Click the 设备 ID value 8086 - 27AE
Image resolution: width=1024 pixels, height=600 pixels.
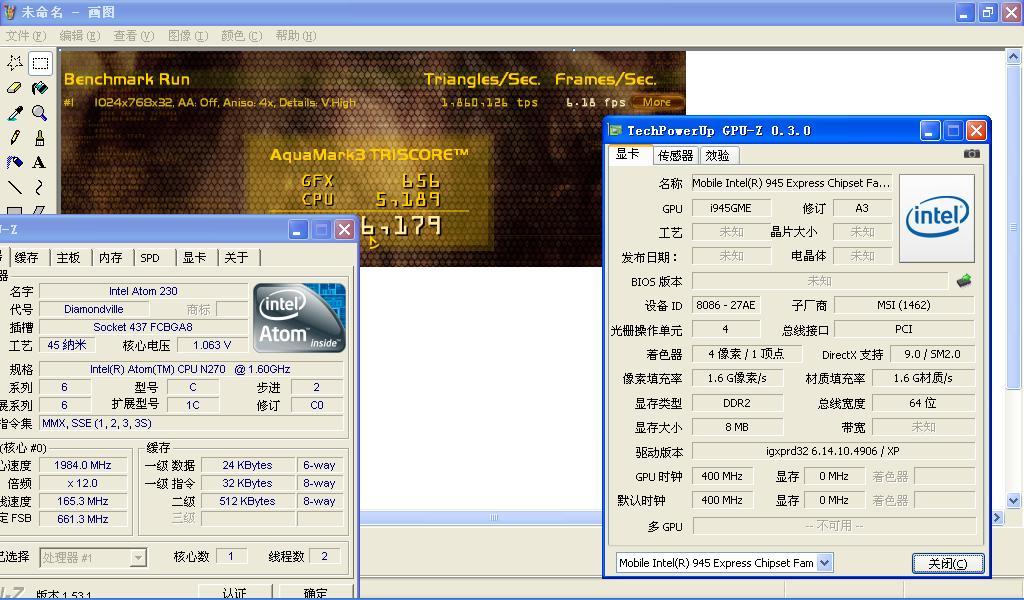pyautogui.click(x=726, y=305)
